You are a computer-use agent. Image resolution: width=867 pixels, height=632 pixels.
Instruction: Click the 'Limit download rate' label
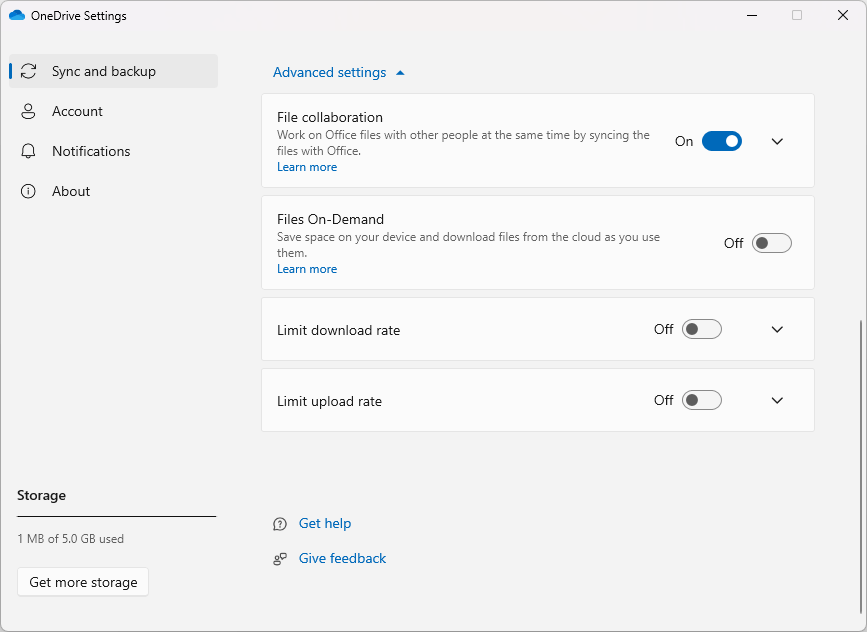click(338, 330)
